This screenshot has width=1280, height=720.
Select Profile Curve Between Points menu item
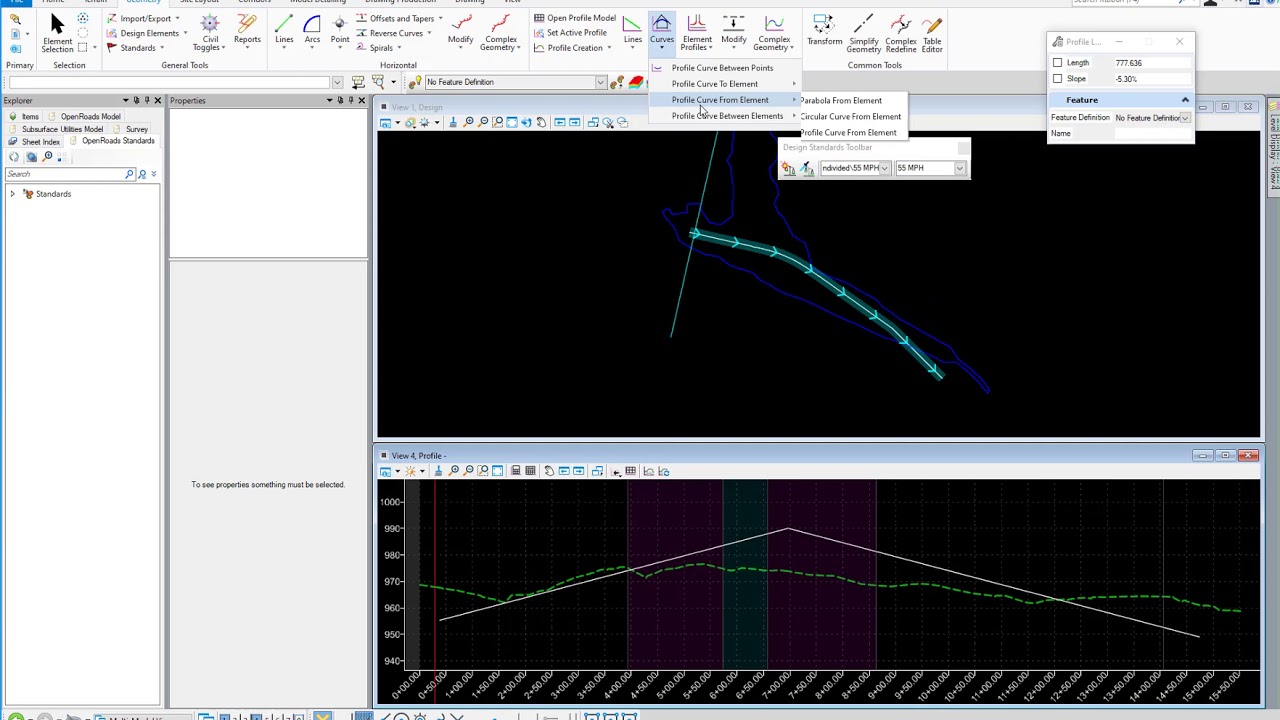[x=722, y=68]
